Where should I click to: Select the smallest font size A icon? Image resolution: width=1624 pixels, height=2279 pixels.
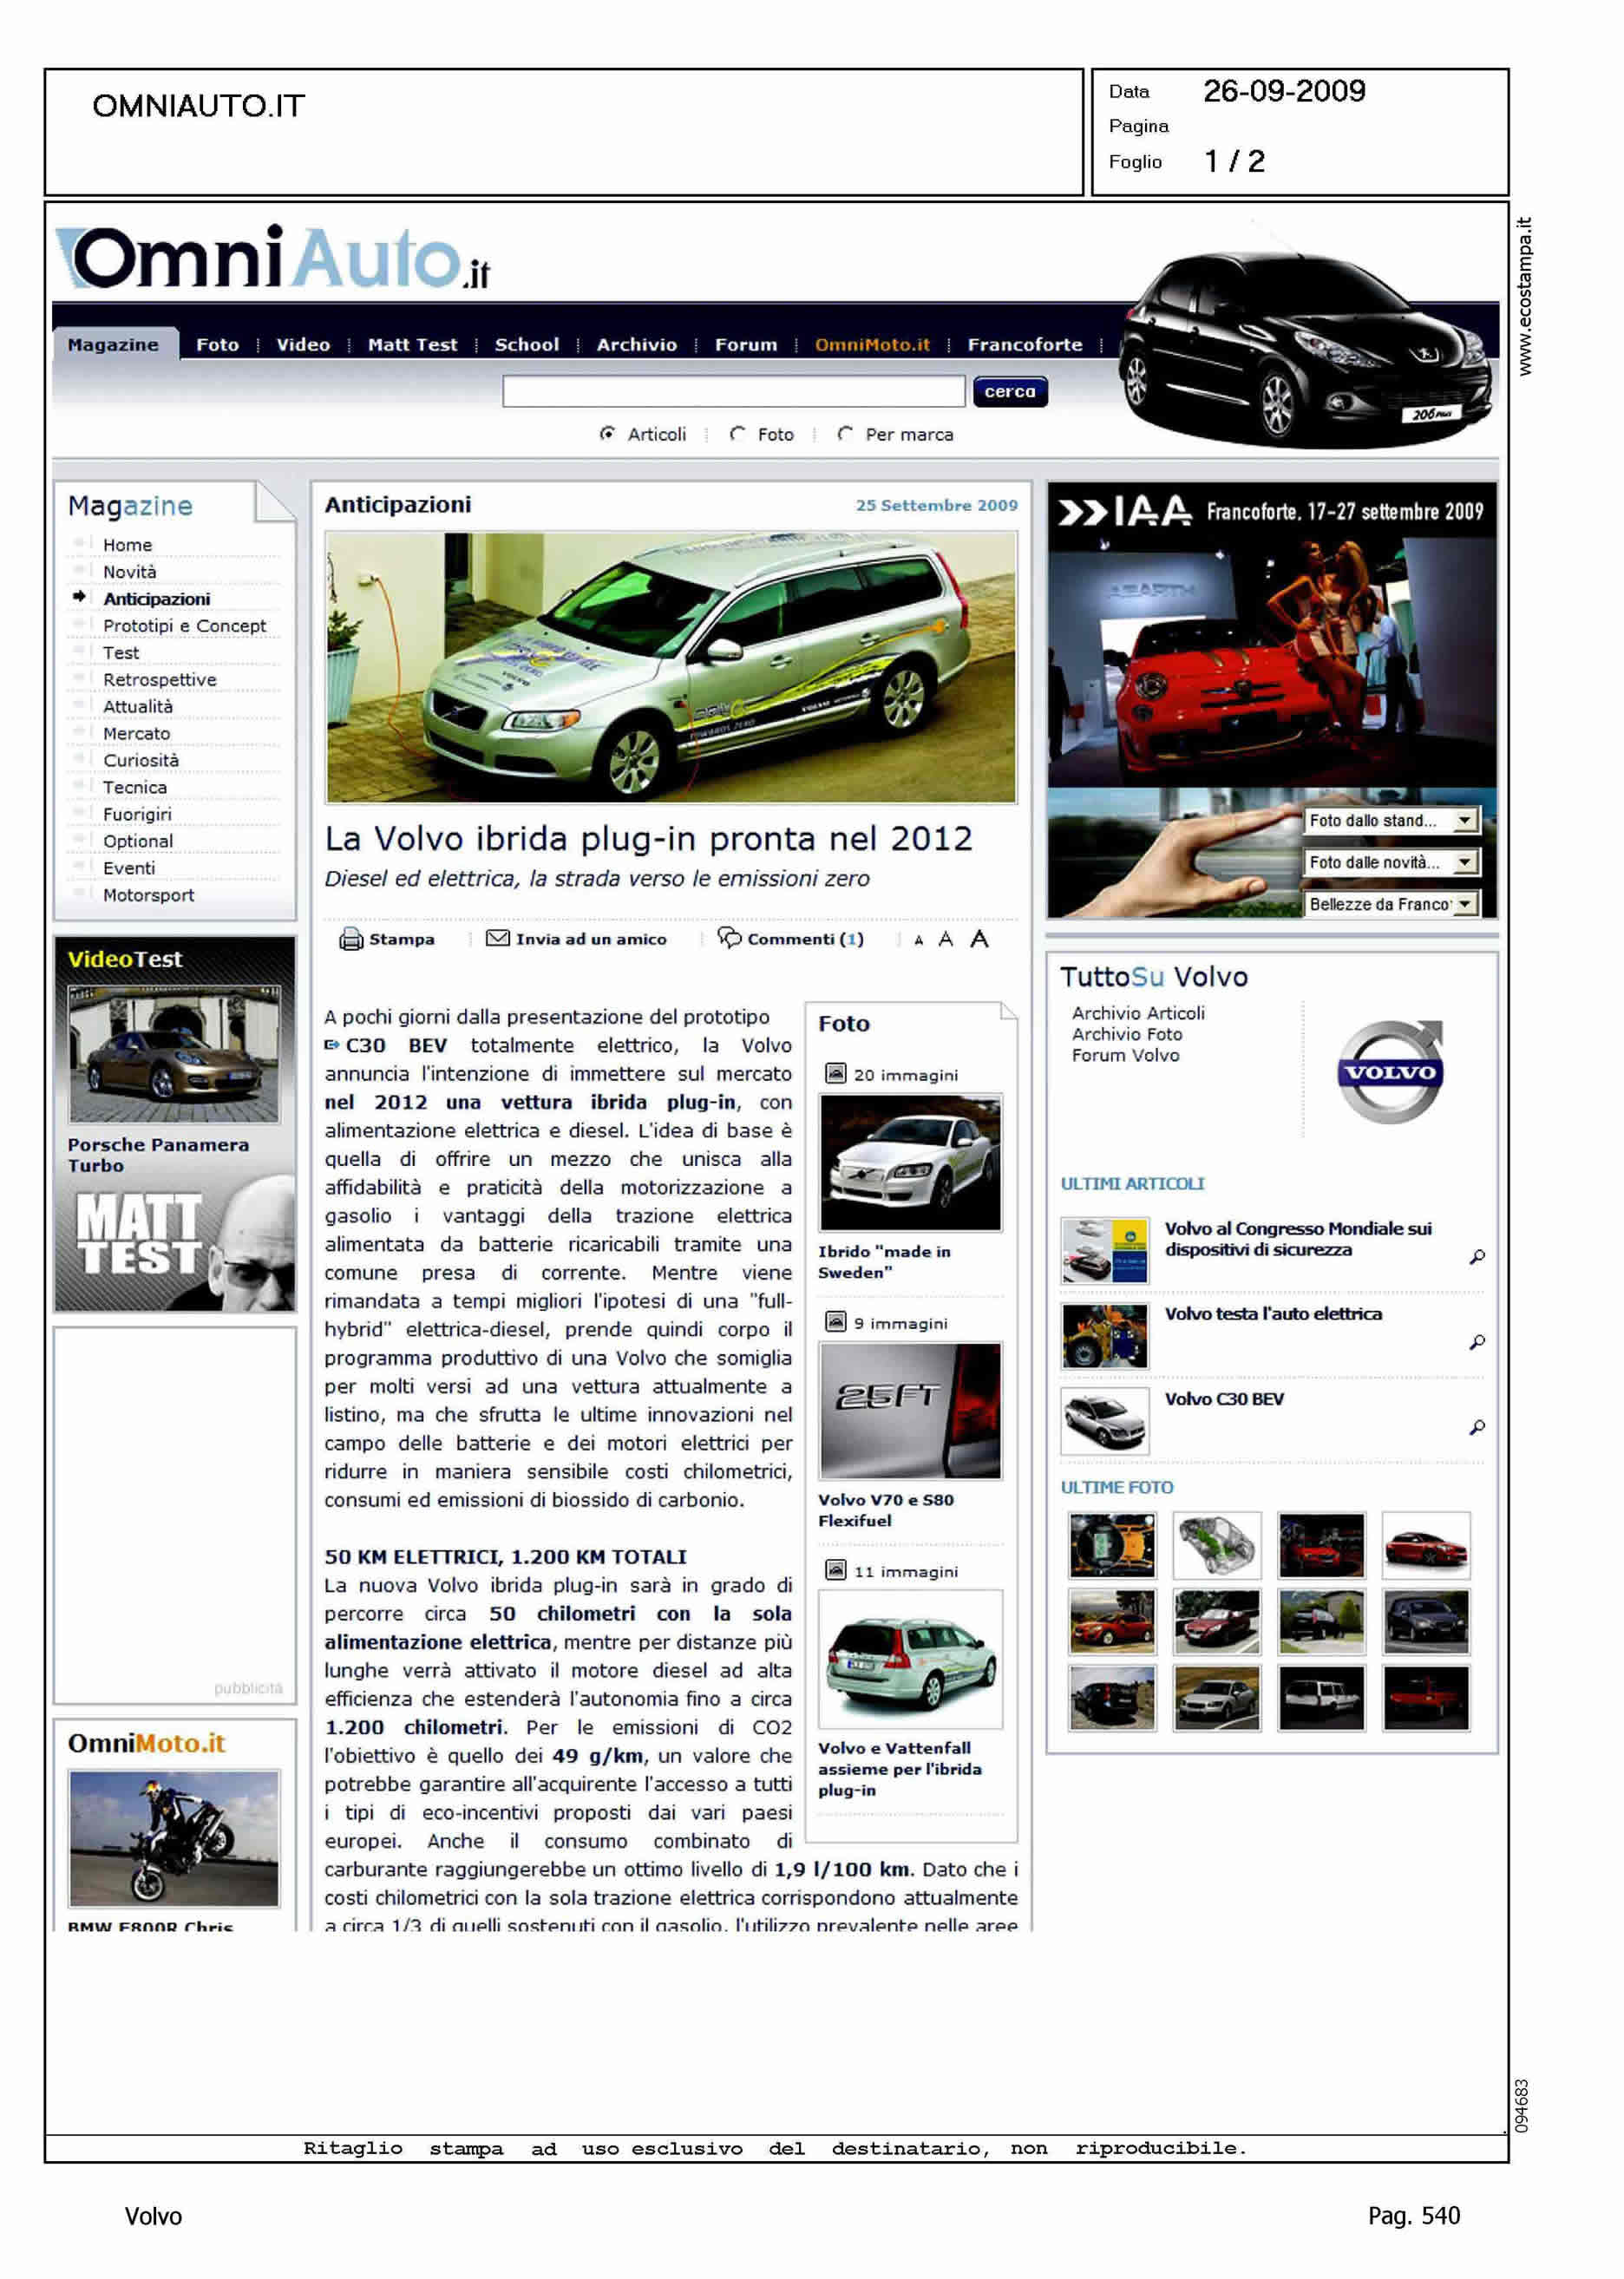pos(918,940)
